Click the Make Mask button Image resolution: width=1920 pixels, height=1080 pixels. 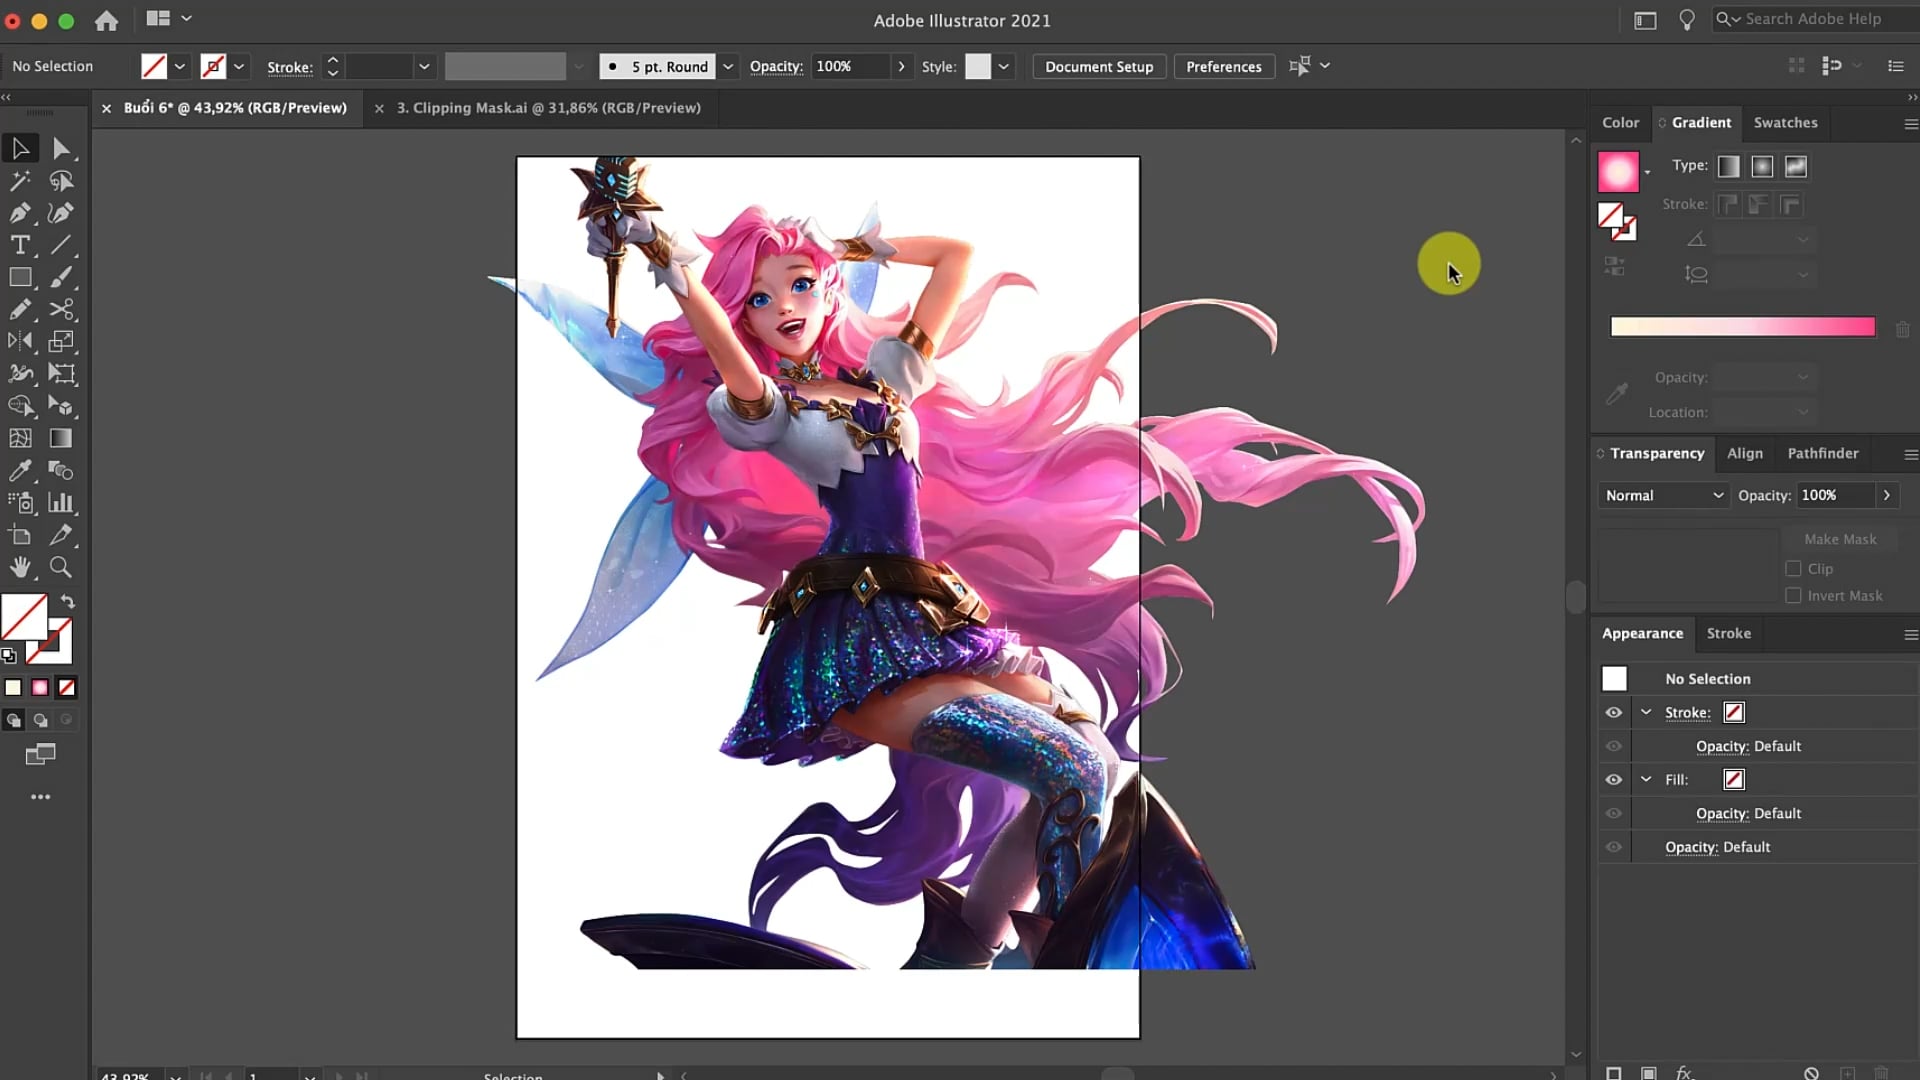click(1840, 540)
